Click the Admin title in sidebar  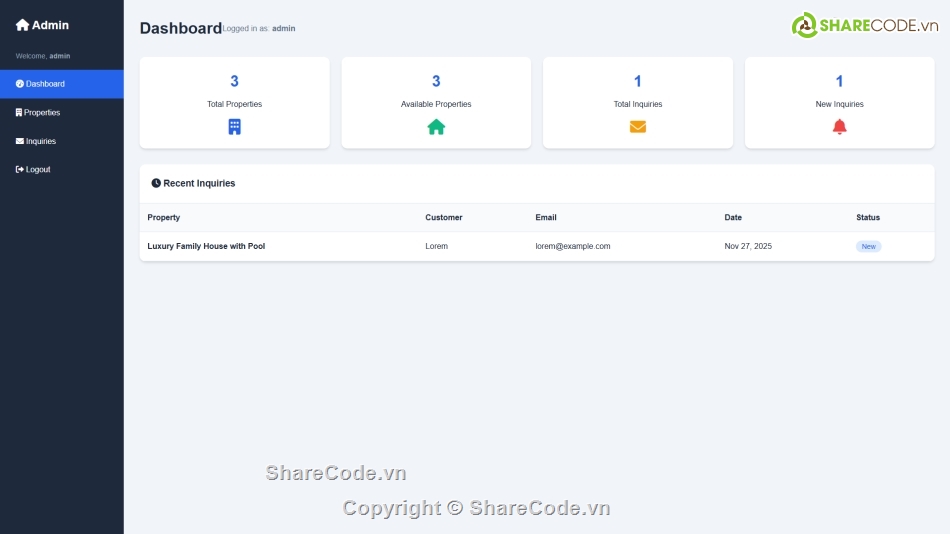50,25
